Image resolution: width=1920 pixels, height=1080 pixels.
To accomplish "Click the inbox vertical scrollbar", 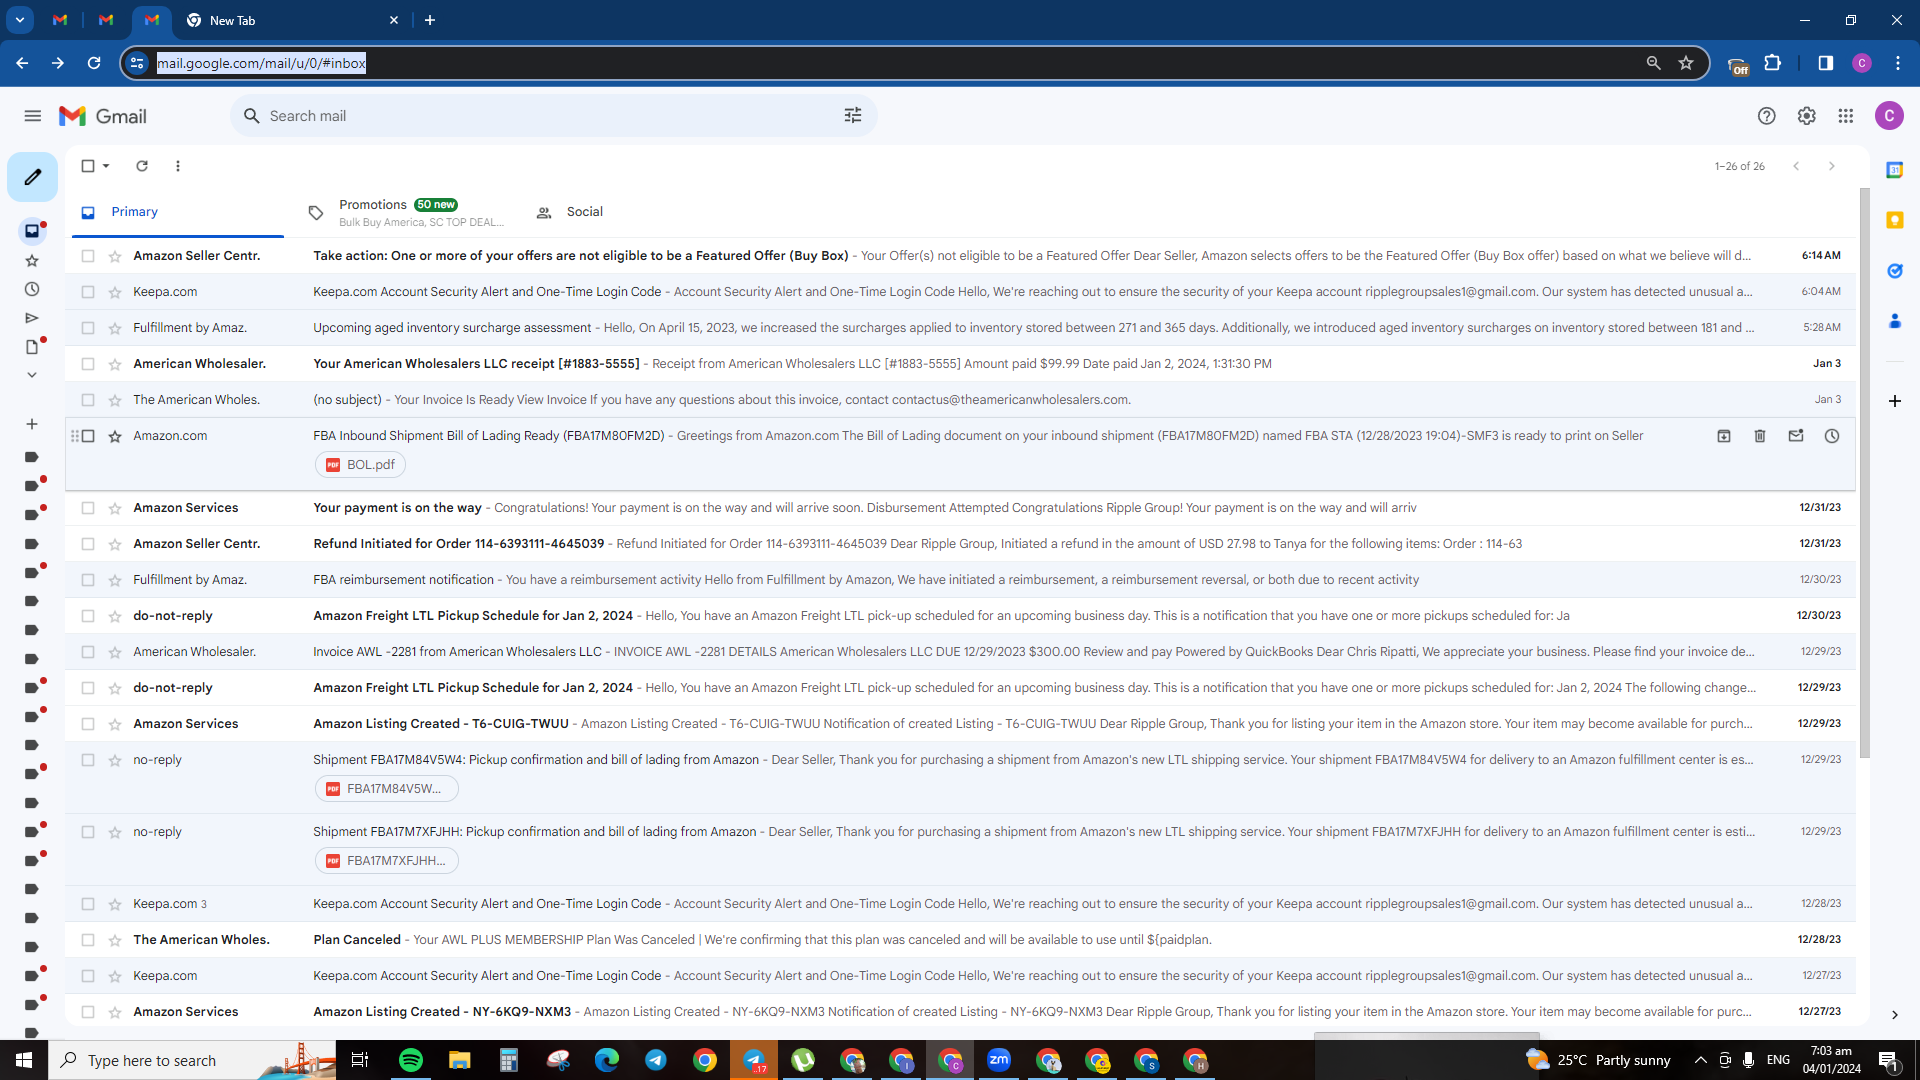I will tap(1864, 472).
